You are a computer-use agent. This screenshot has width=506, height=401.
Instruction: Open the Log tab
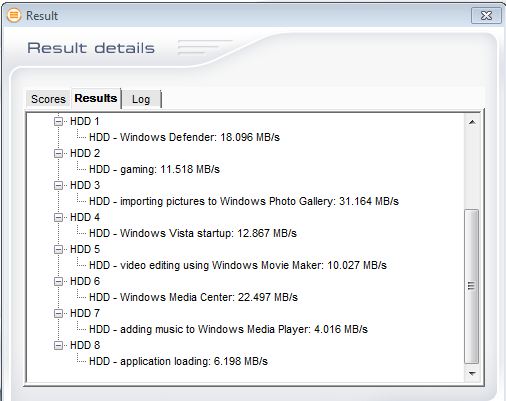coord(141,99)
